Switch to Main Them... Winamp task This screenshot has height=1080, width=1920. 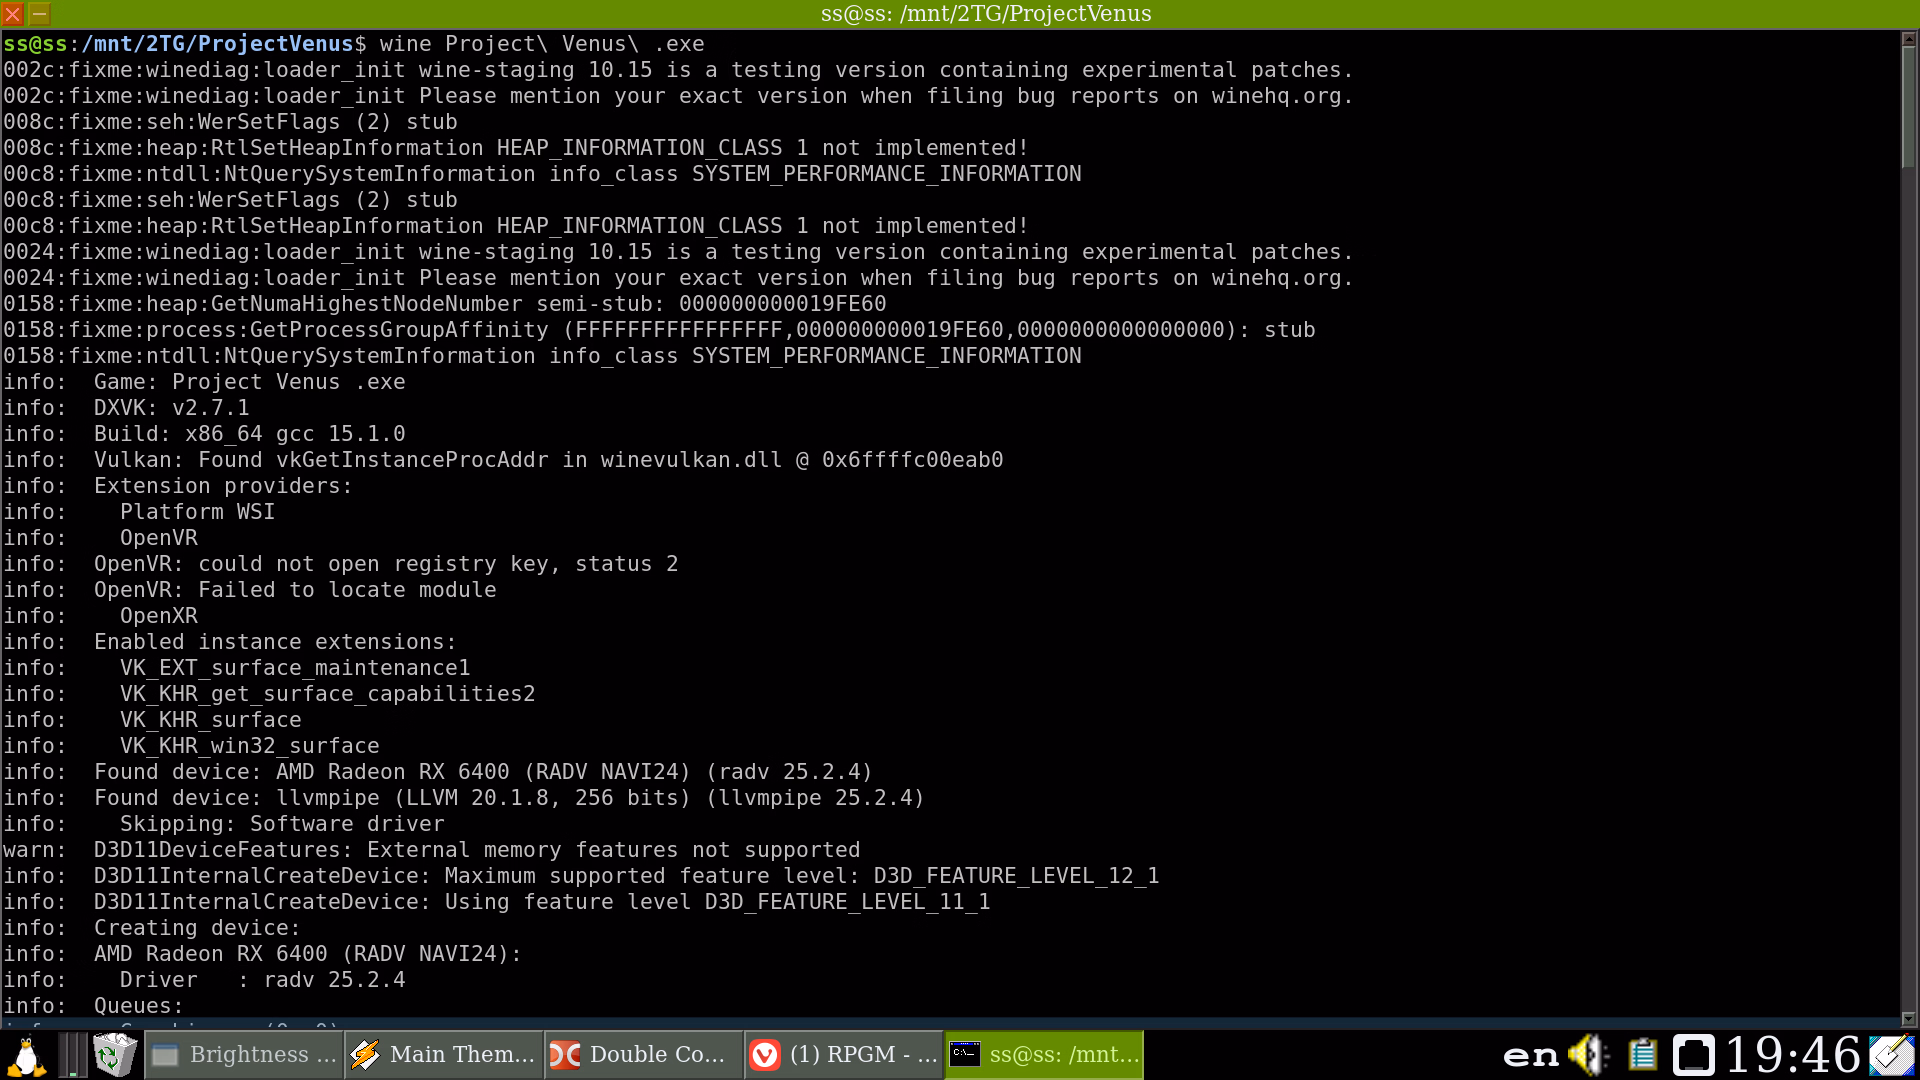pos(445,1055)
